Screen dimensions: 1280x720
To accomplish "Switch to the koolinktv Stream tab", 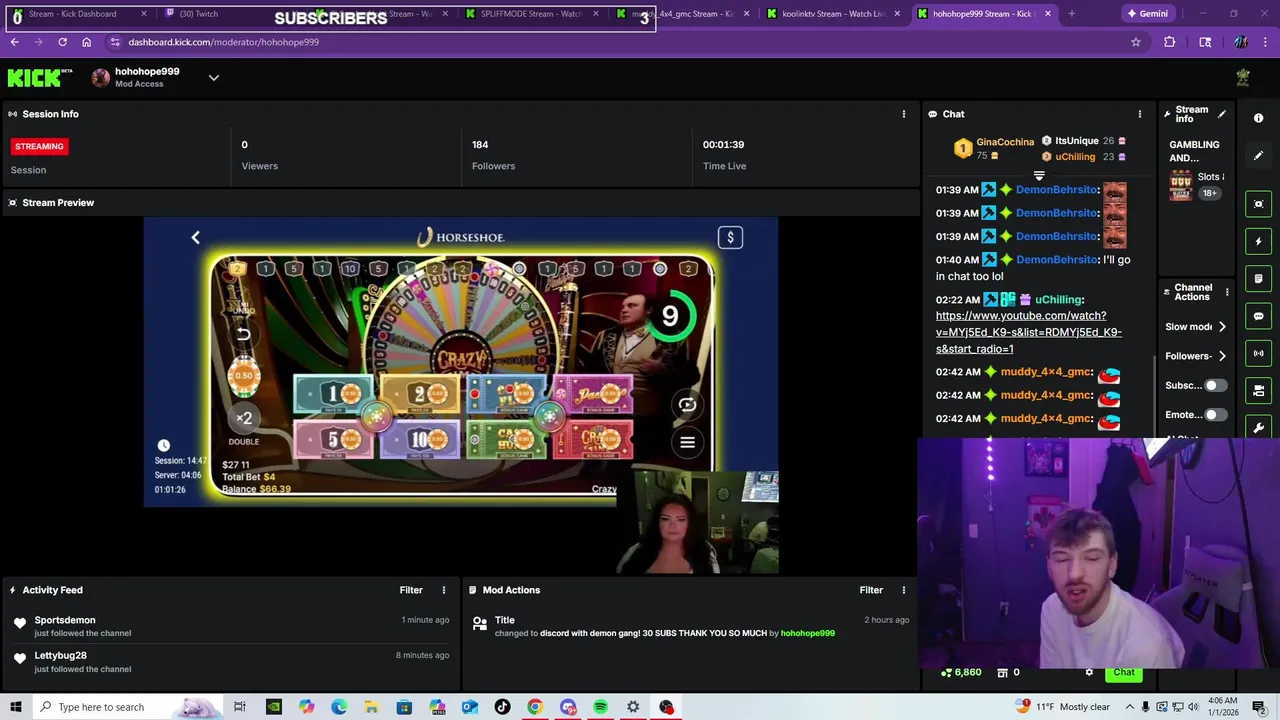I will click(x=833, y=14).
